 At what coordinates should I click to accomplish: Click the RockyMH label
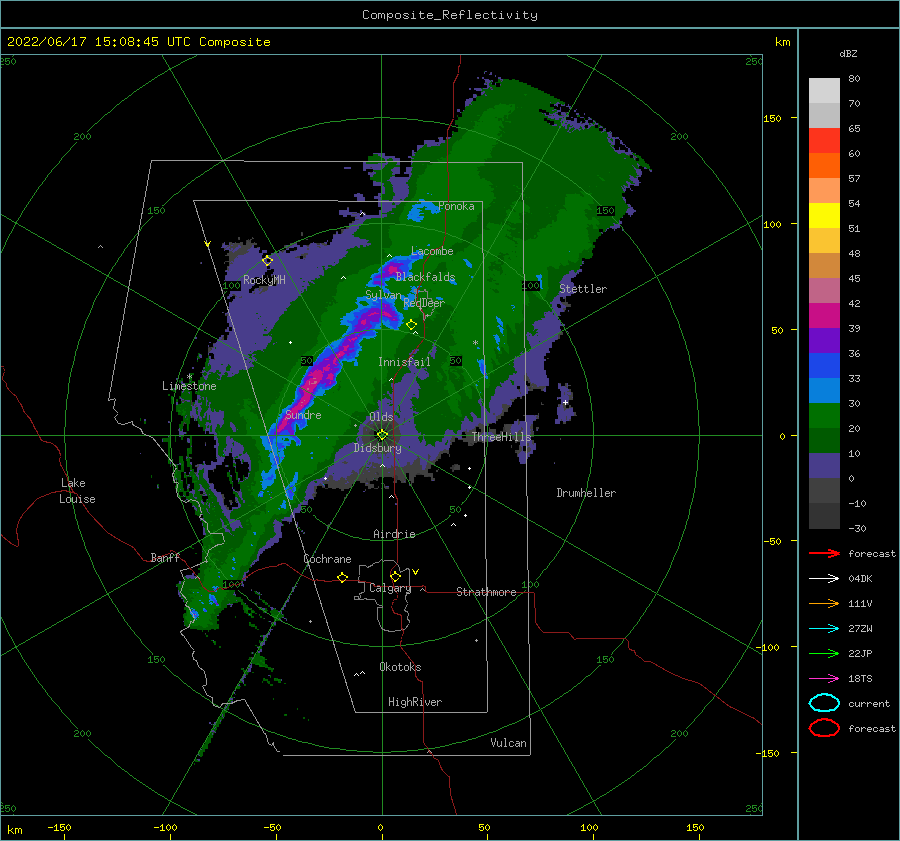pyautogui.click(x=264, y=280)
